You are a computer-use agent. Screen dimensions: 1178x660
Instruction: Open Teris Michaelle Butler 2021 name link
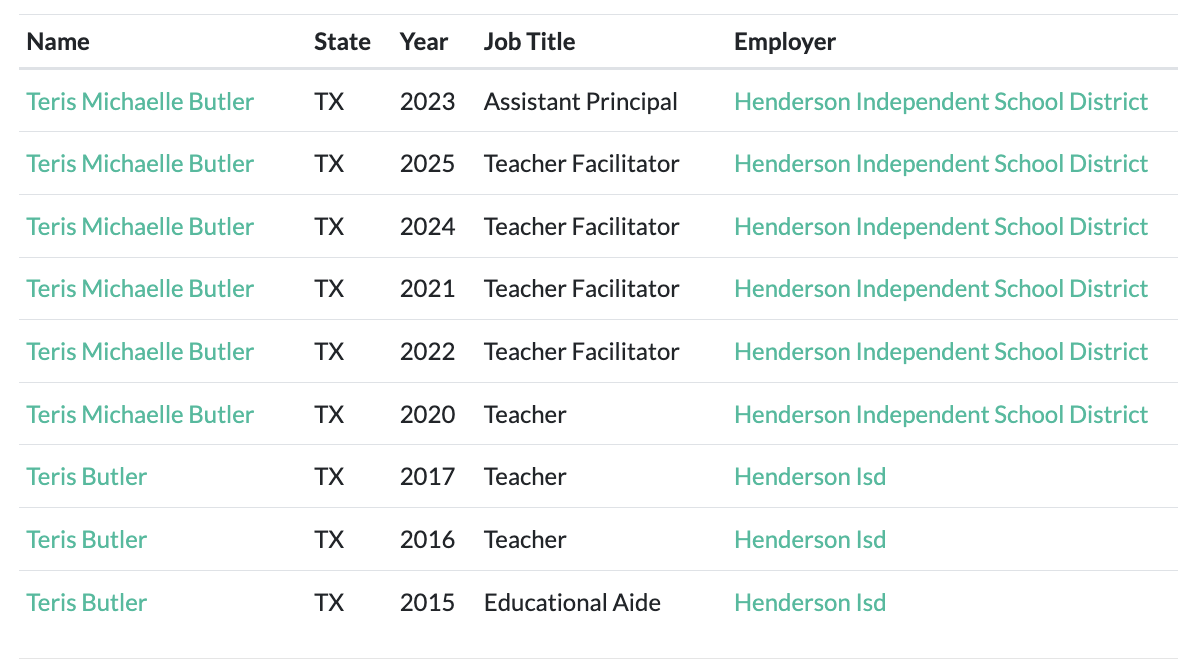pos(140,289)
